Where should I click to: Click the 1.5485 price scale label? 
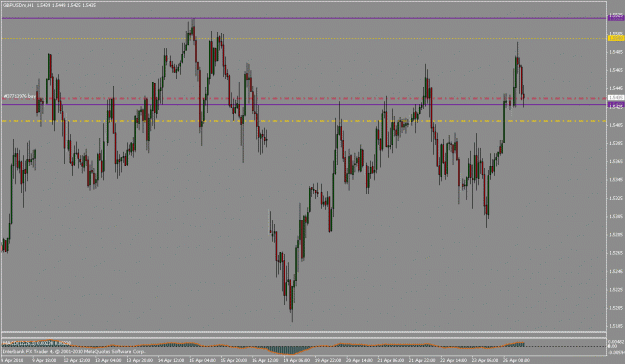[616, 52]
